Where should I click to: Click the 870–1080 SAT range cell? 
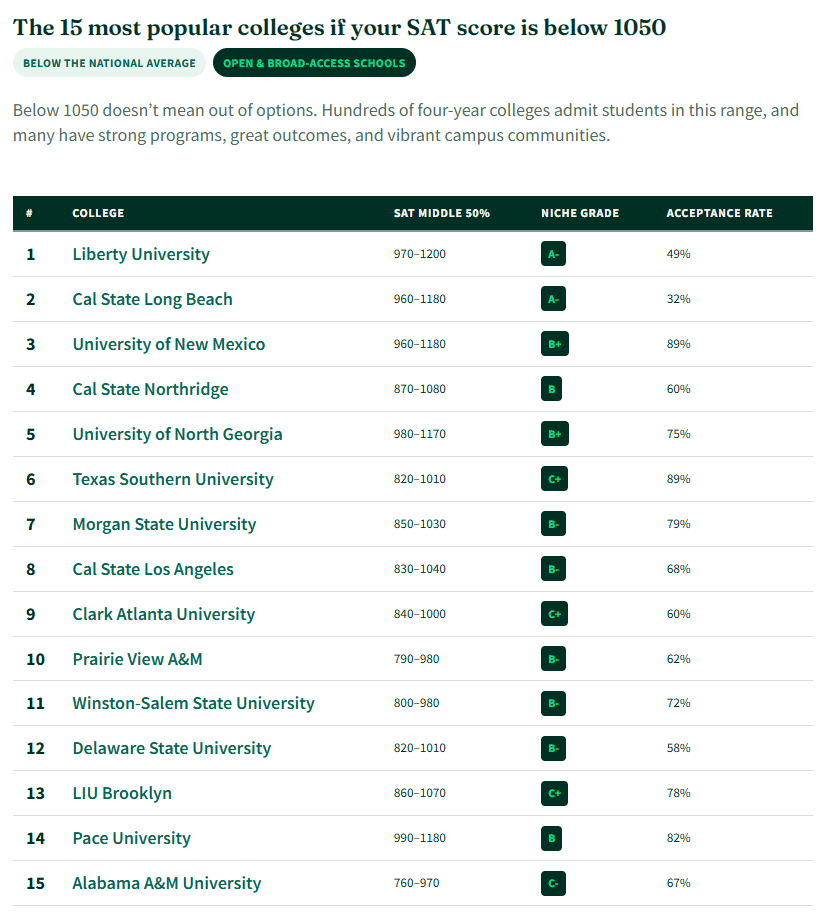(x=420, y=389)
